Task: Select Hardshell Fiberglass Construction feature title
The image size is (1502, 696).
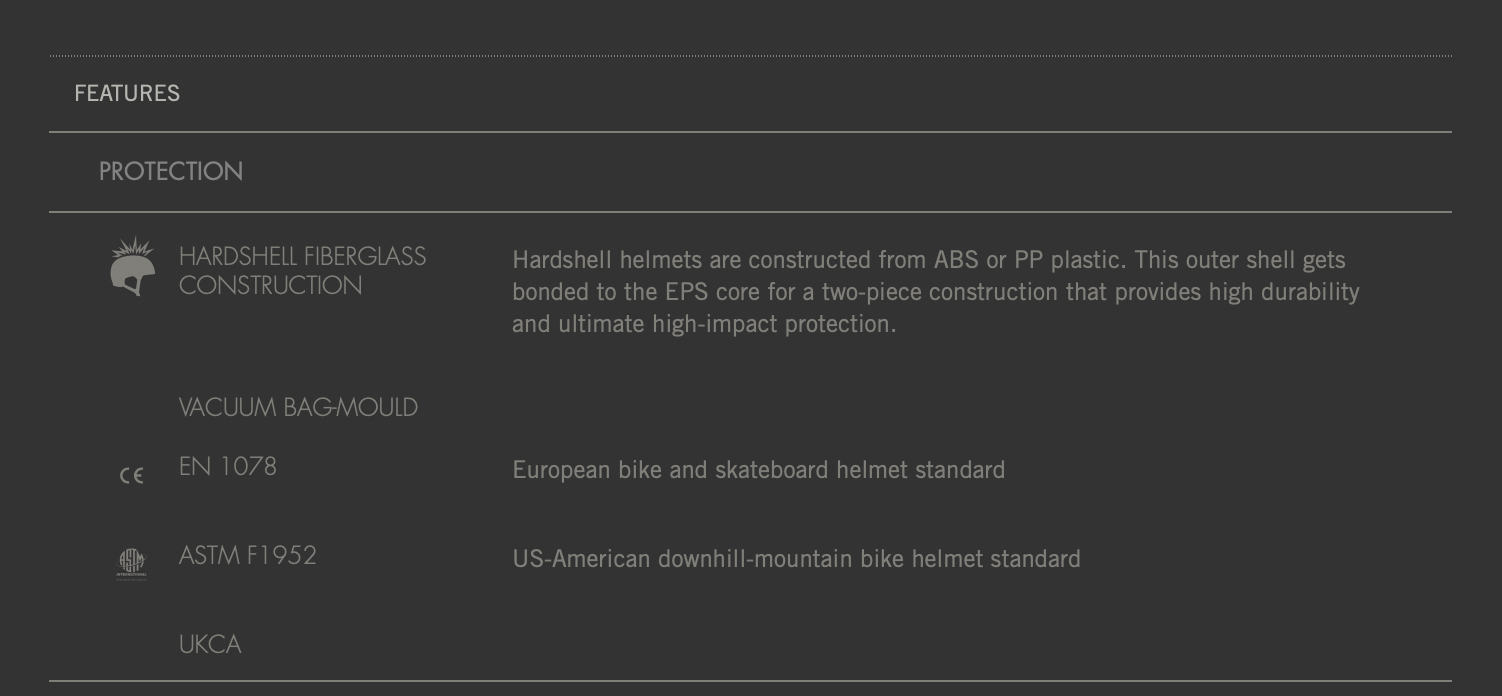Action: pos(303,271)
